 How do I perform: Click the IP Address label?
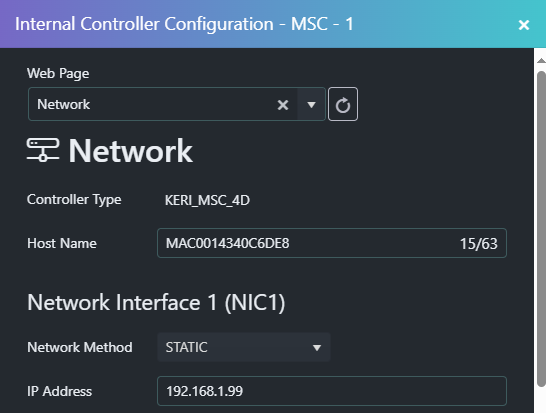[x=60, y=391]
